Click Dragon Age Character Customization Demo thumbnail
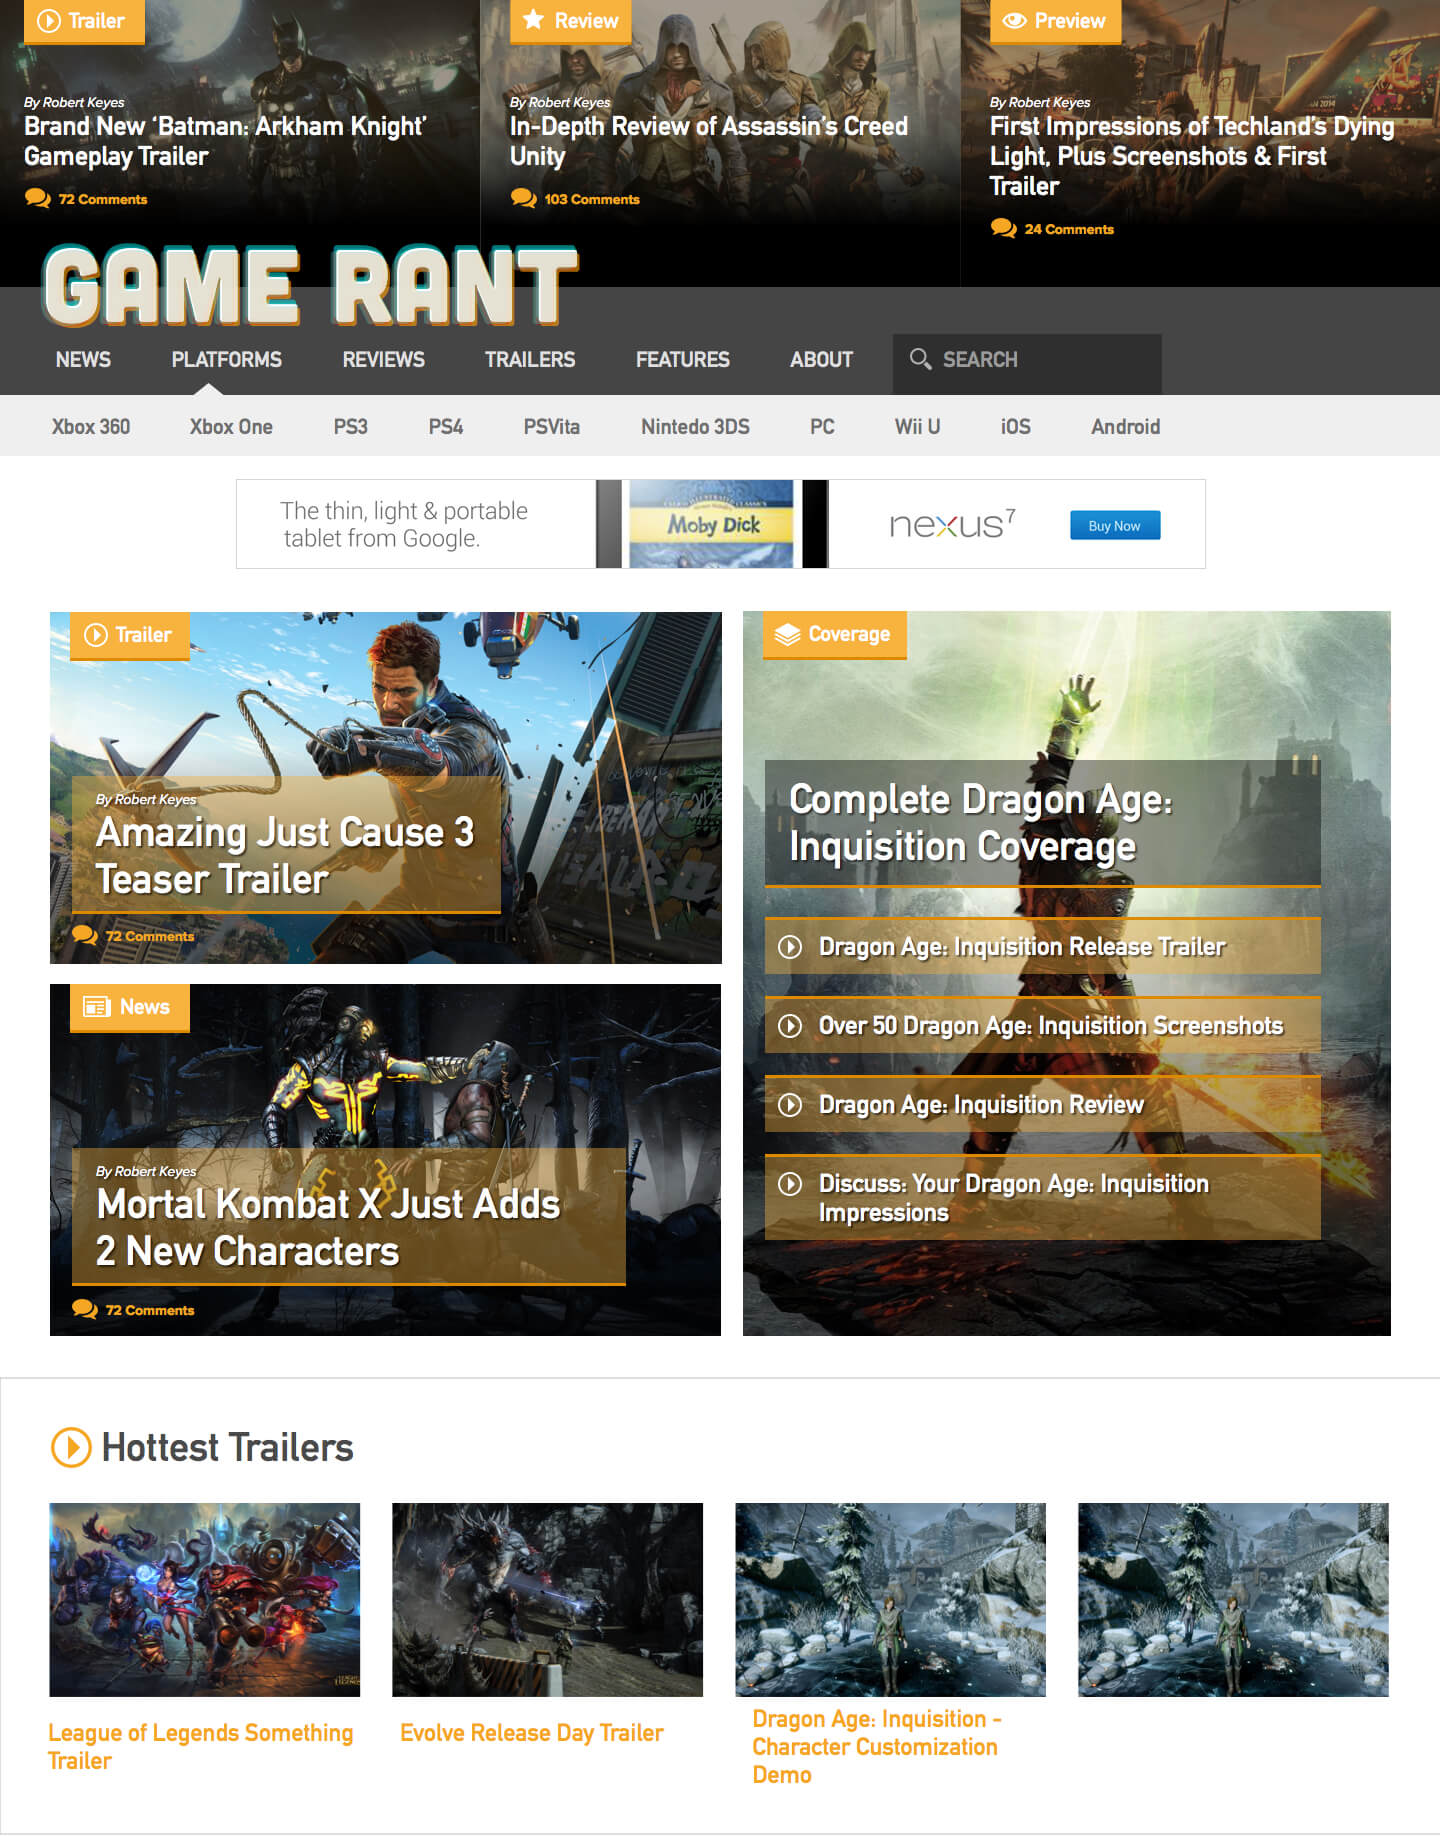 891,1599
